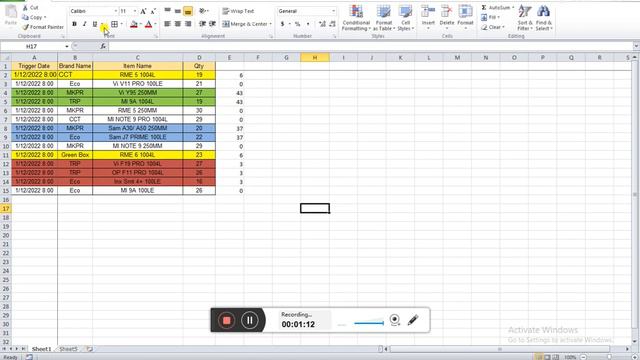Click the Insert Worksheet tab icon
The width and height of the screenshot is (640, 360).
click(89, 349)
